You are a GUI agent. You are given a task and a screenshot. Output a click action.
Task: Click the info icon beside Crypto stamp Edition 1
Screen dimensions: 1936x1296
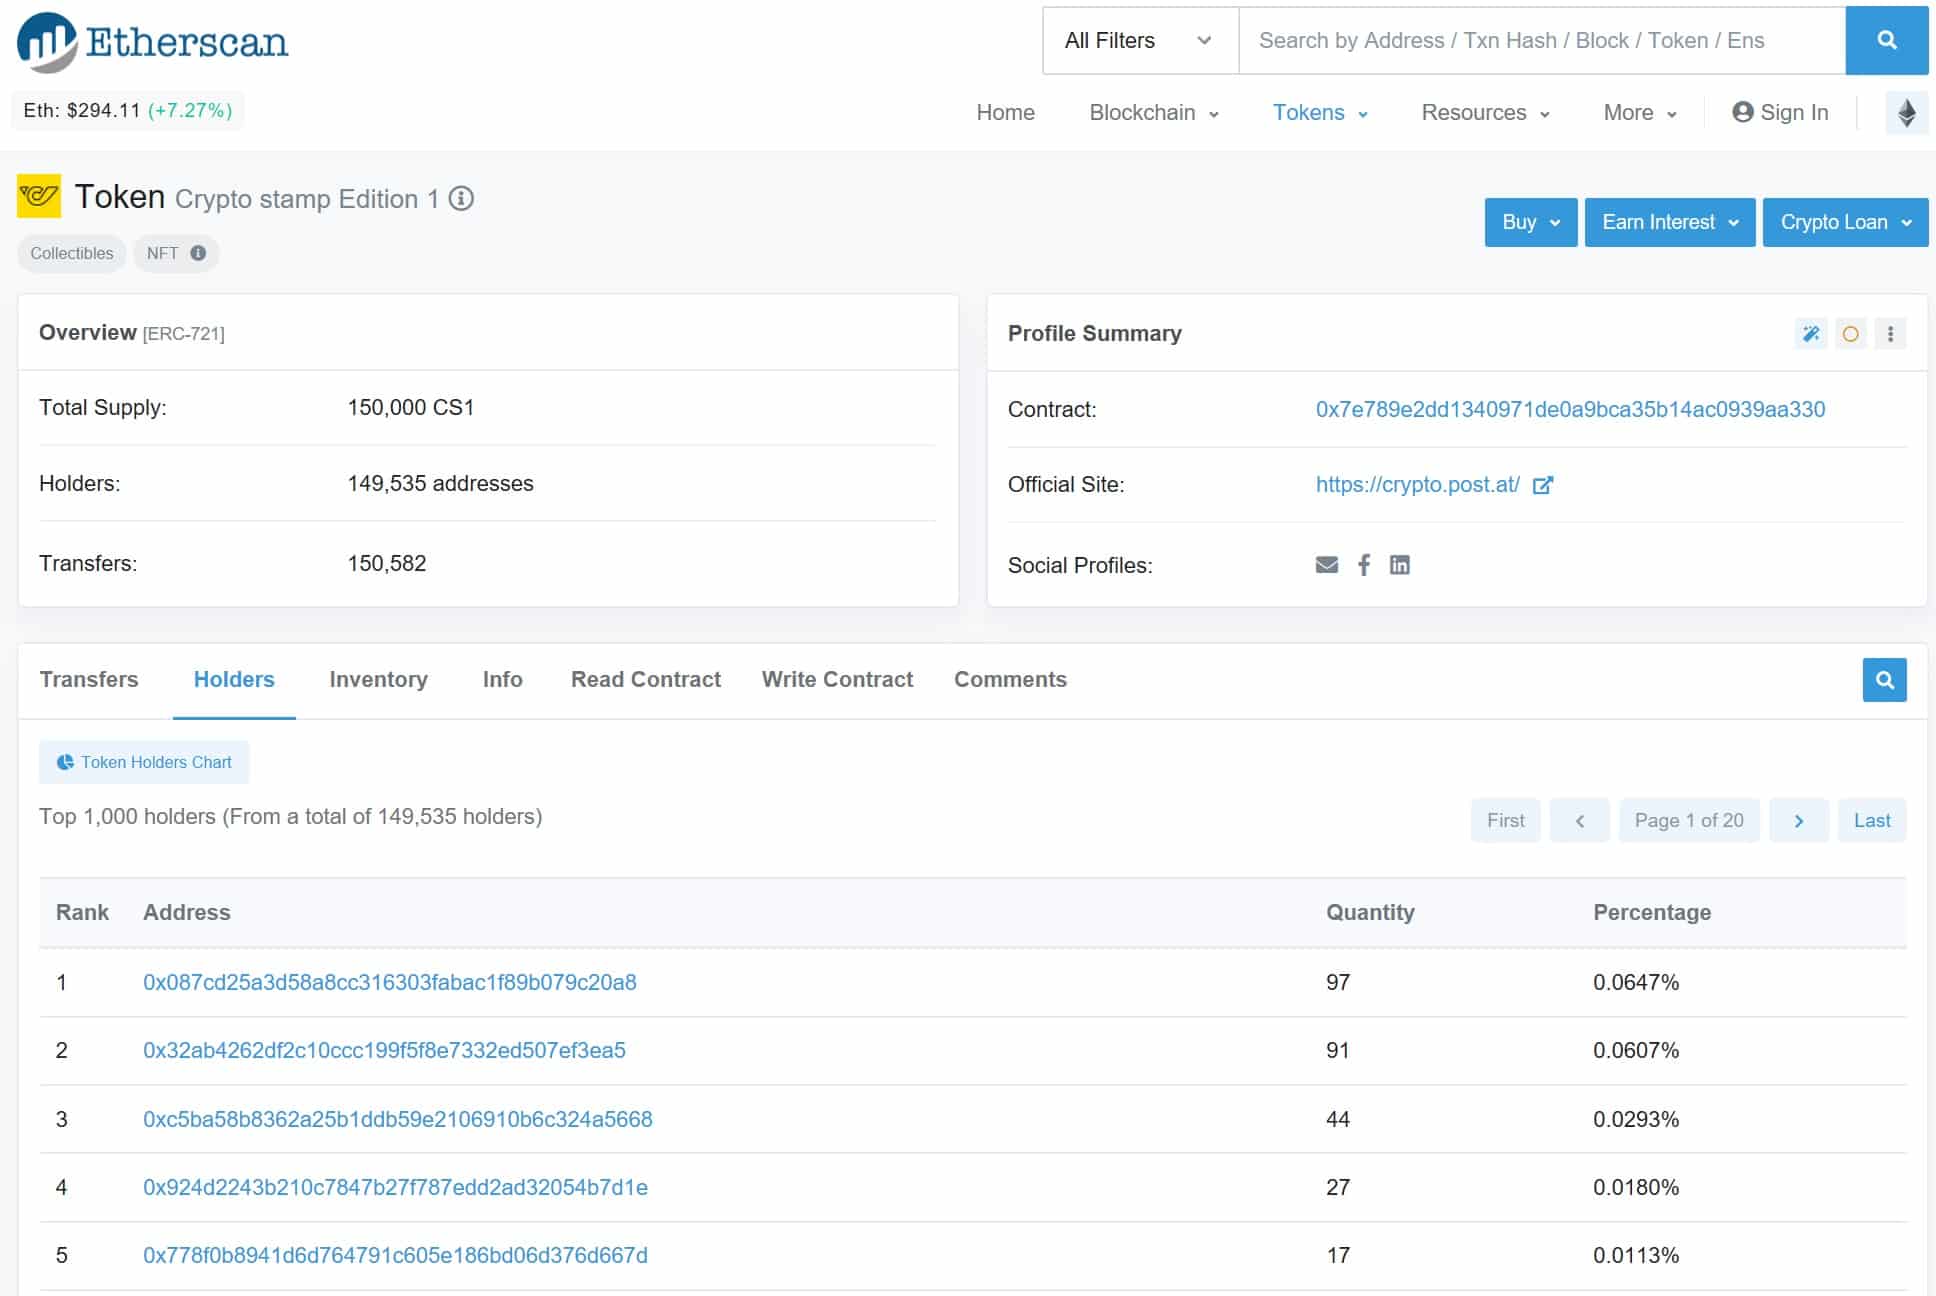pyautogui.click(x=461, y=198)
